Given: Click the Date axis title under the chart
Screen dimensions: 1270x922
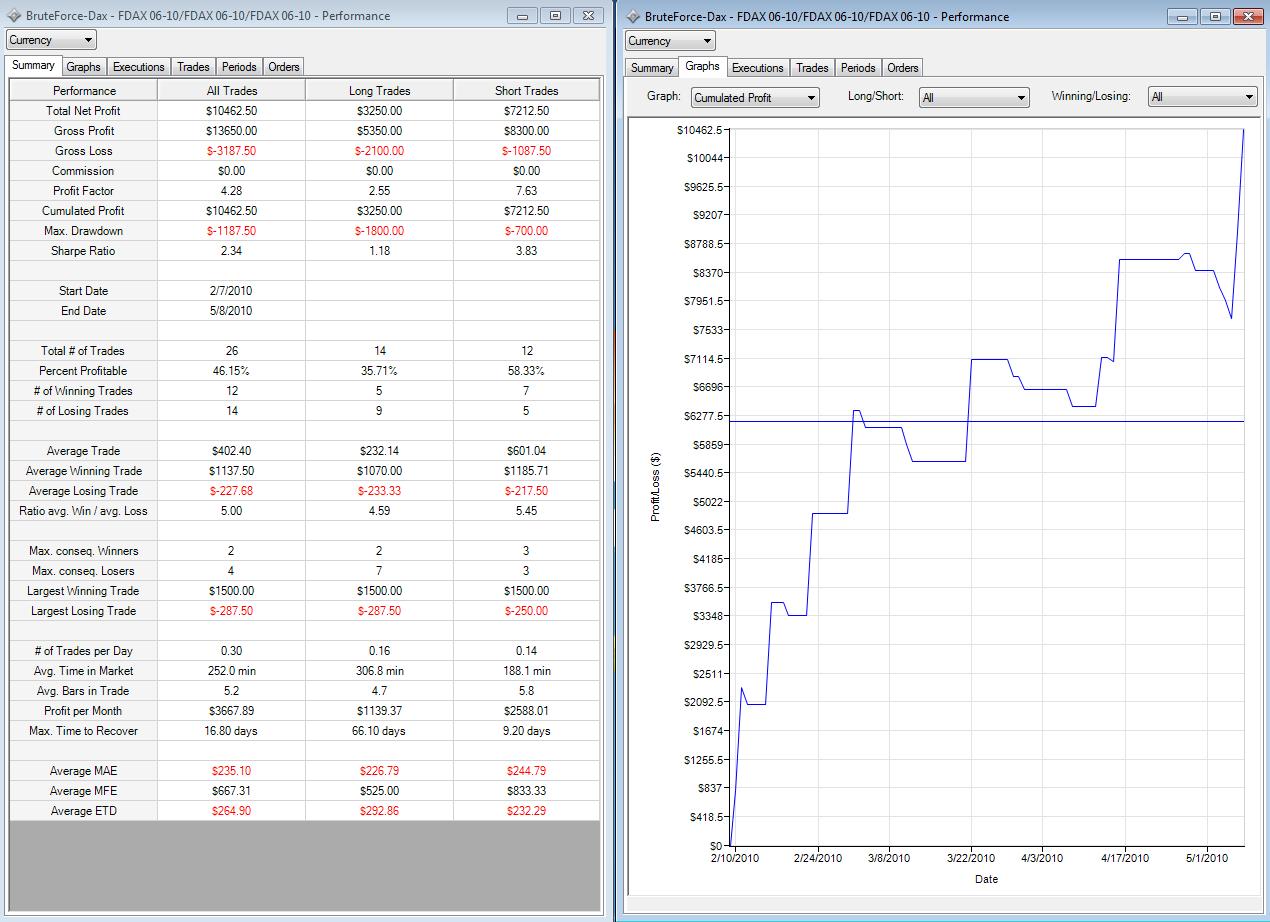Looking at the screenshot, I should [986, 879].
